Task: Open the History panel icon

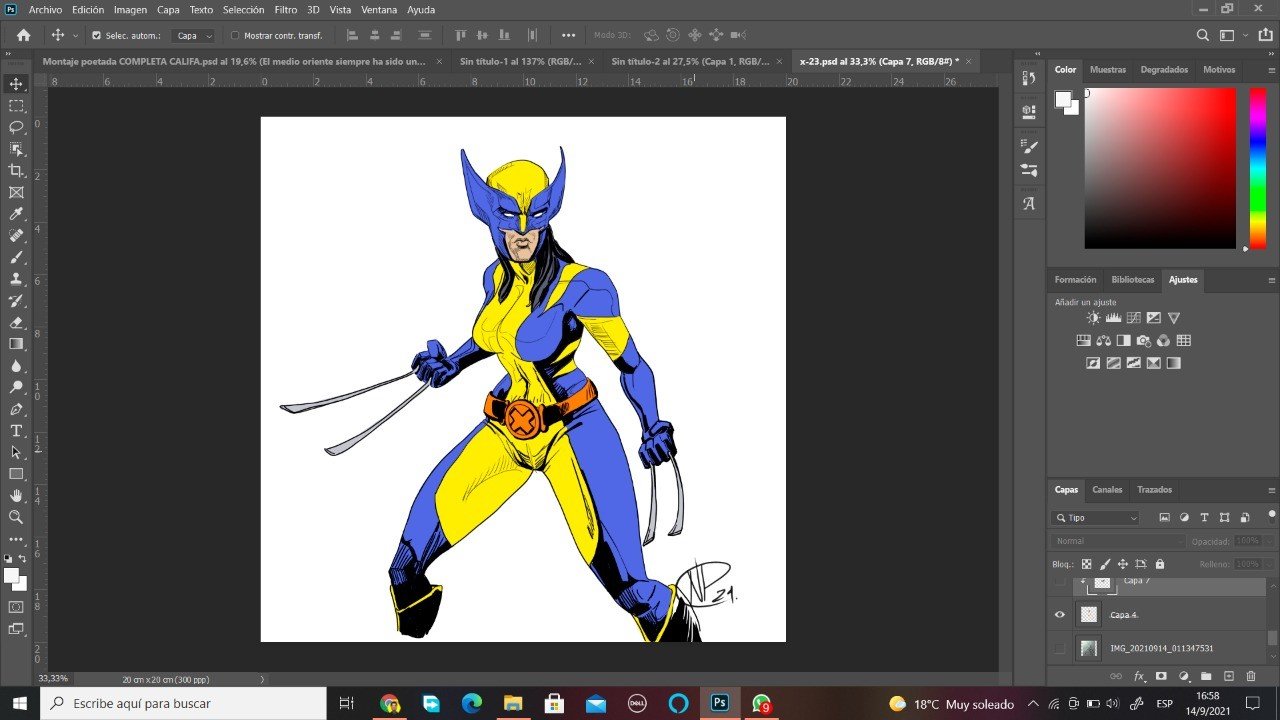Action: pyautogui.click(x=1029, y=79)
